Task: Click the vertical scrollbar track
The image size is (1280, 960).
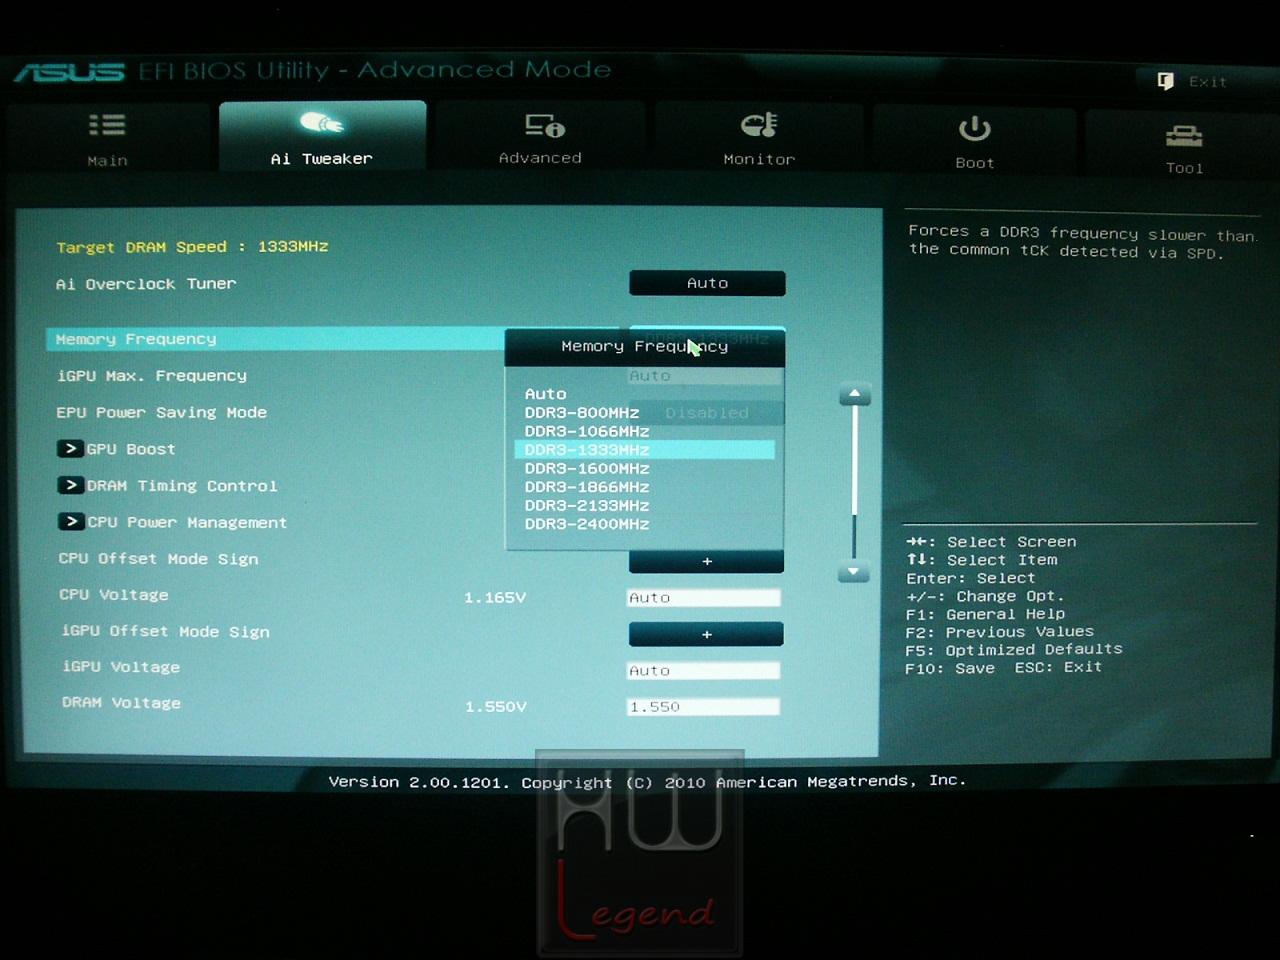Action: tap(854, 484)
